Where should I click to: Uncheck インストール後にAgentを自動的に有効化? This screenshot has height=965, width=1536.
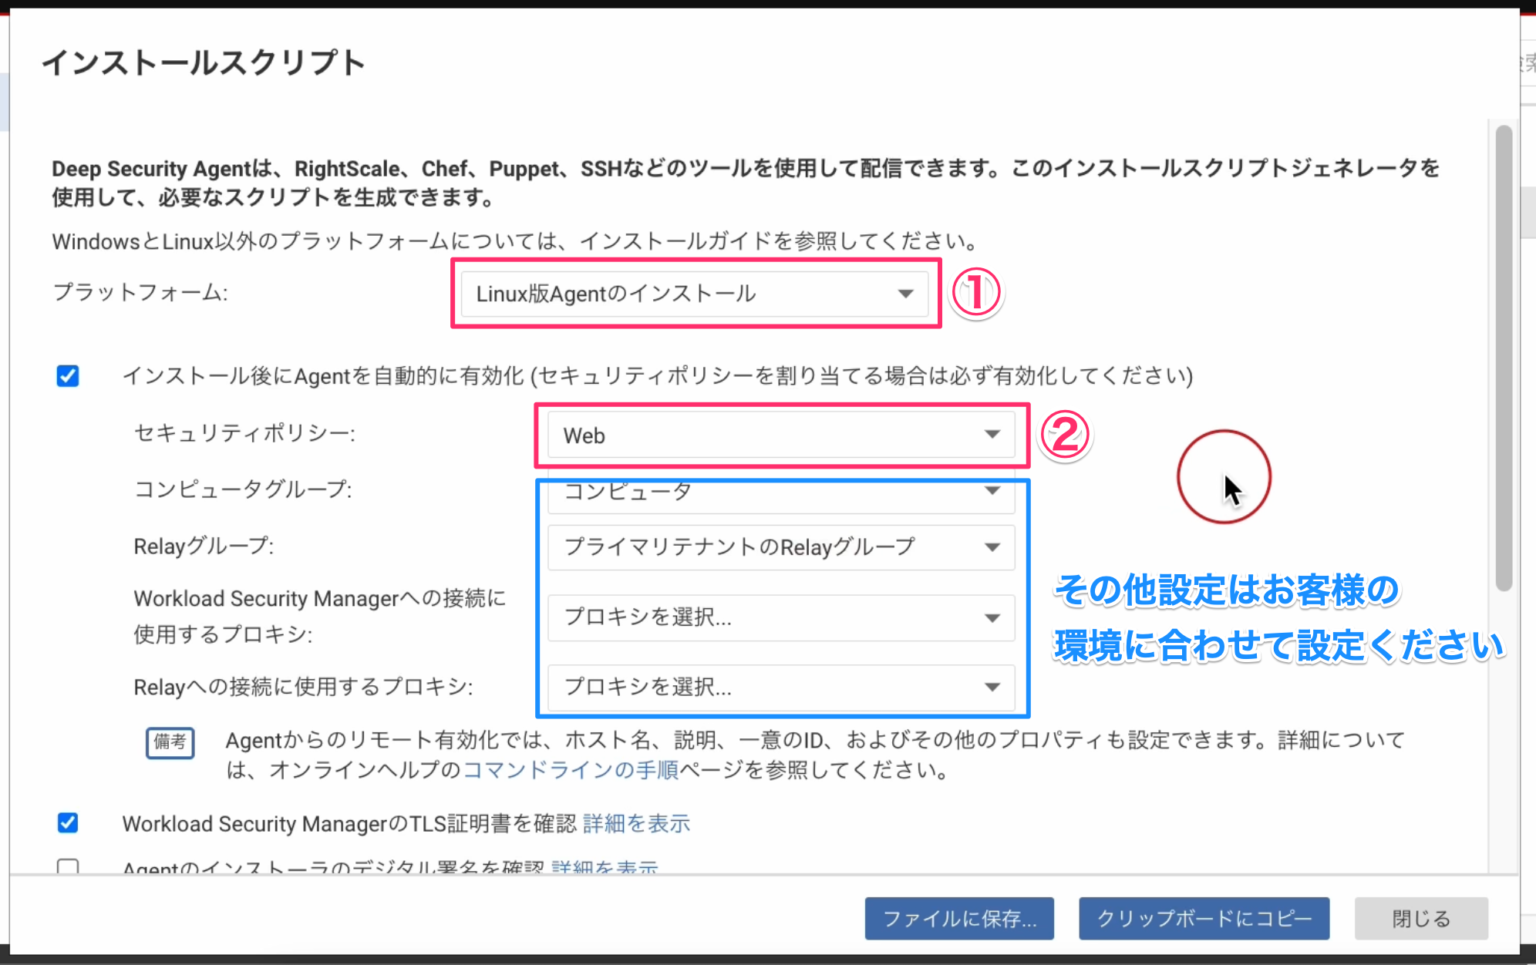pos(67,376)
